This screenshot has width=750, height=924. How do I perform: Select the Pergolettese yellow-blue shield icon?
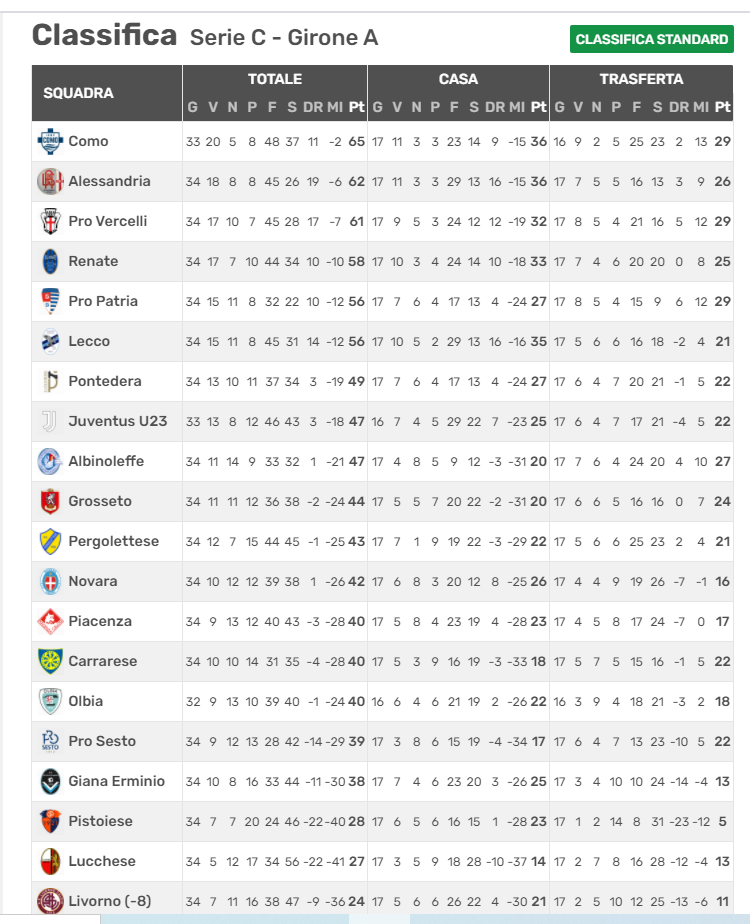(x=50, y=542)
